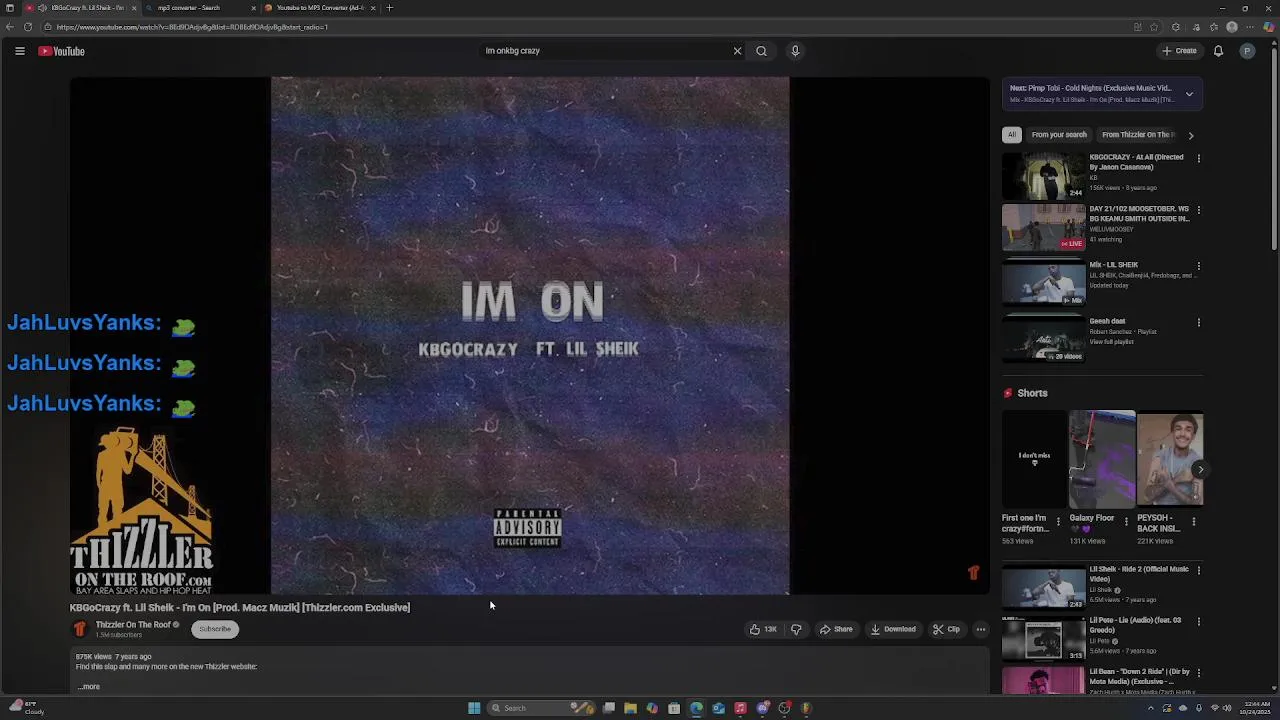Open the taskbar clock and date
Viewport: 1280px width, 720px height.
(1256, 708)
